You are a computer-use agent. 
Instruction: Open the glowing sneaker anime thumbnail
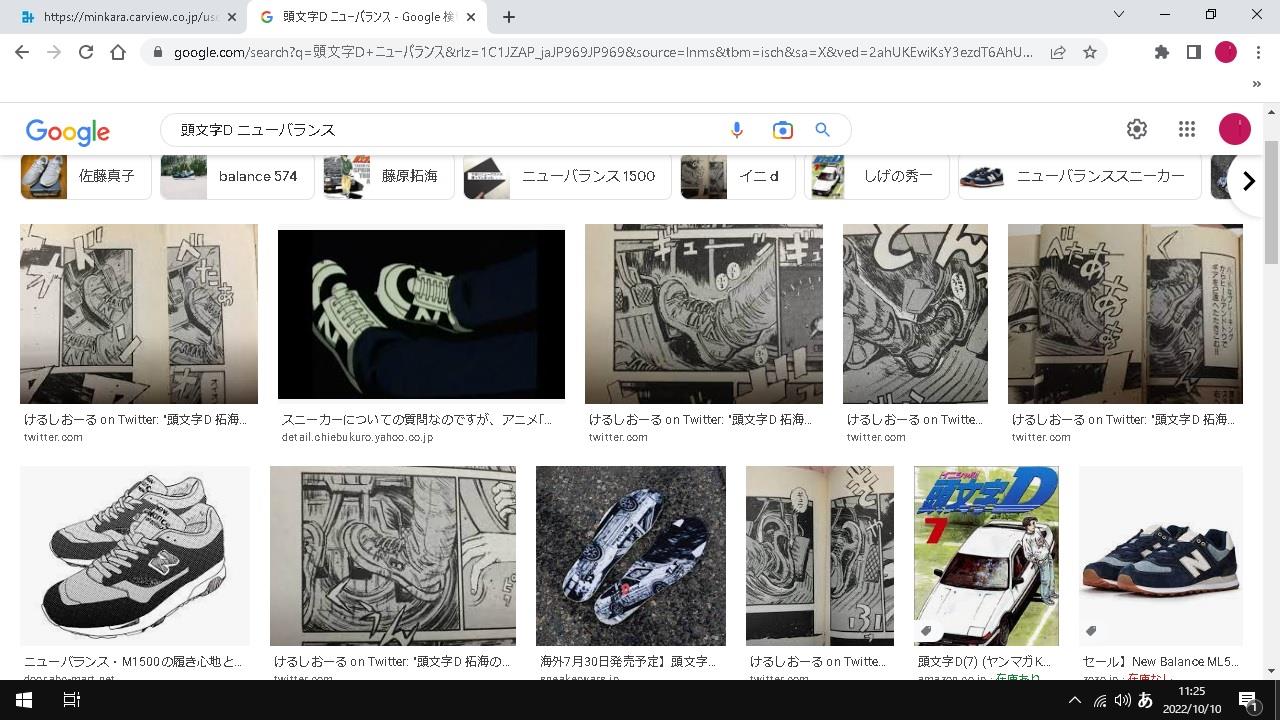pyautogui.click(x=421, y=314)
